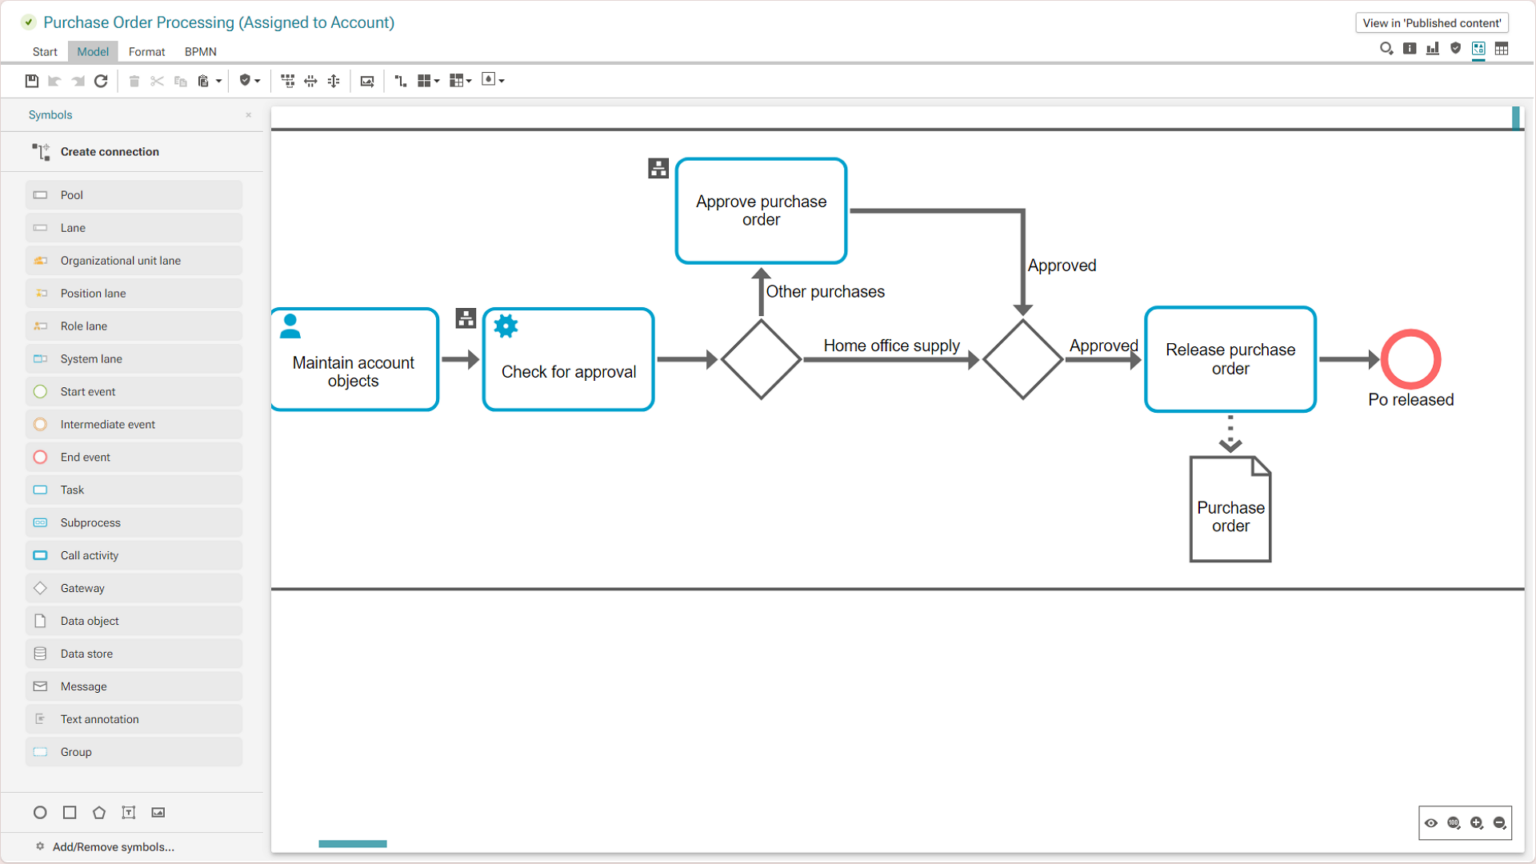Select the Gateway symbol in the palette
Viewport: 1536px width, 864px height.
pos(83,588)
